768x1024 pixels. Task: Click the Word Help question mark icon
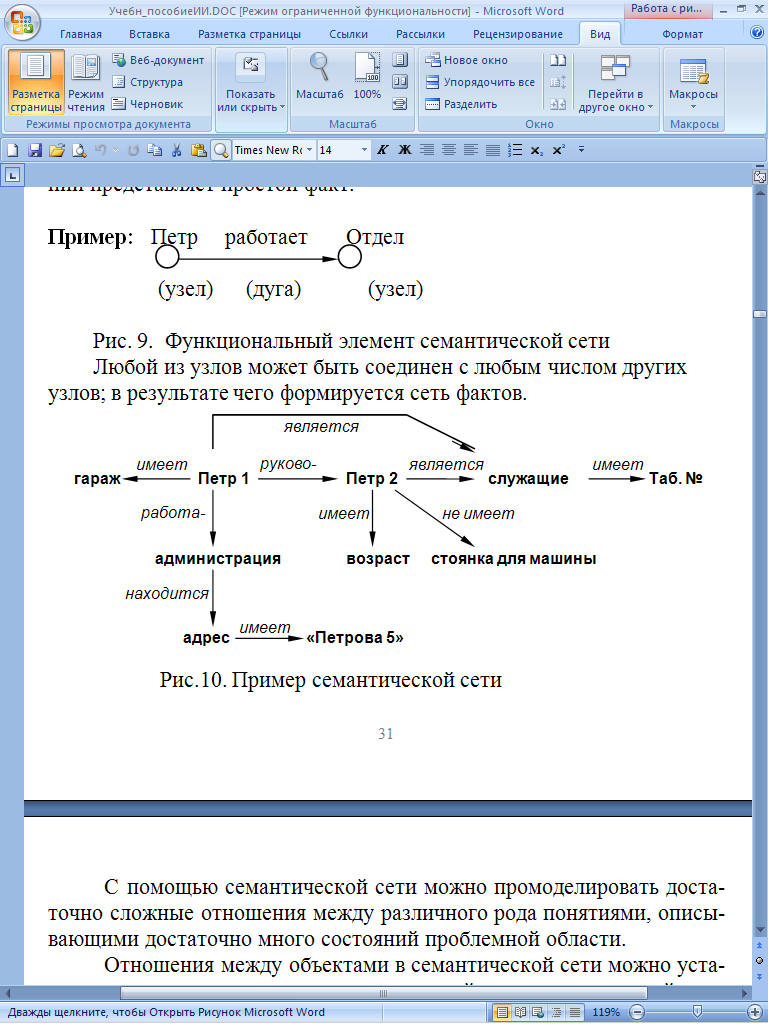(x=756, y=33)
